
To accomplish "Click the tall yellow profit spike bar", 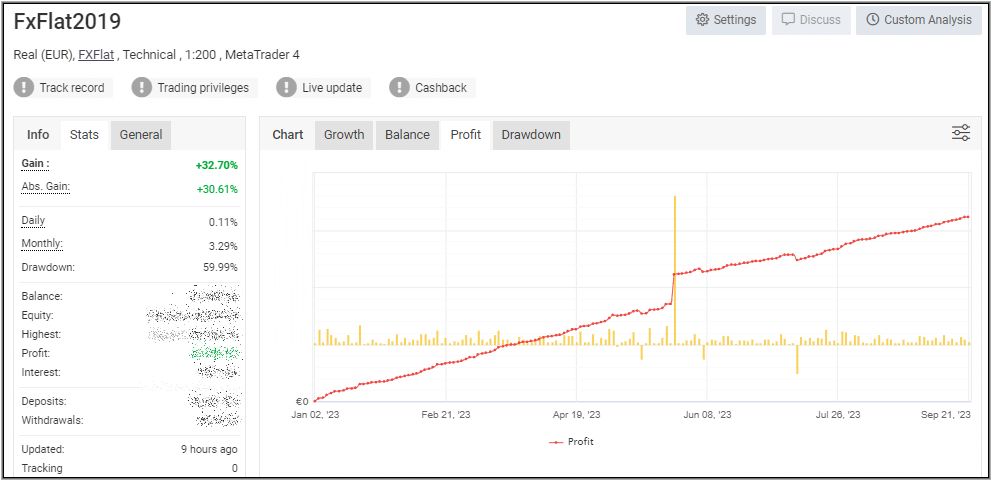I will point(675,260).
